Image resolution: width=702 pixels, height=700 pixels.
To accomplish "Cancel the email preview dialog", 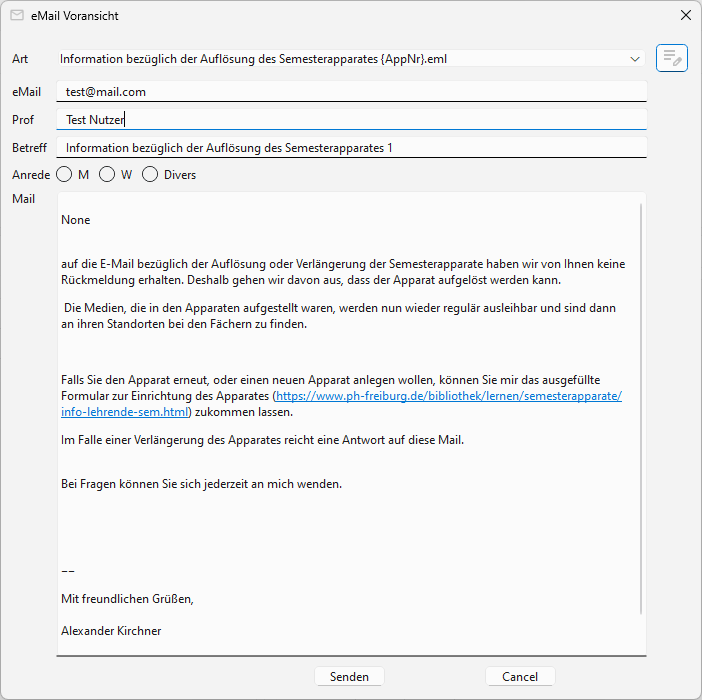I will [x=520, y=677].
